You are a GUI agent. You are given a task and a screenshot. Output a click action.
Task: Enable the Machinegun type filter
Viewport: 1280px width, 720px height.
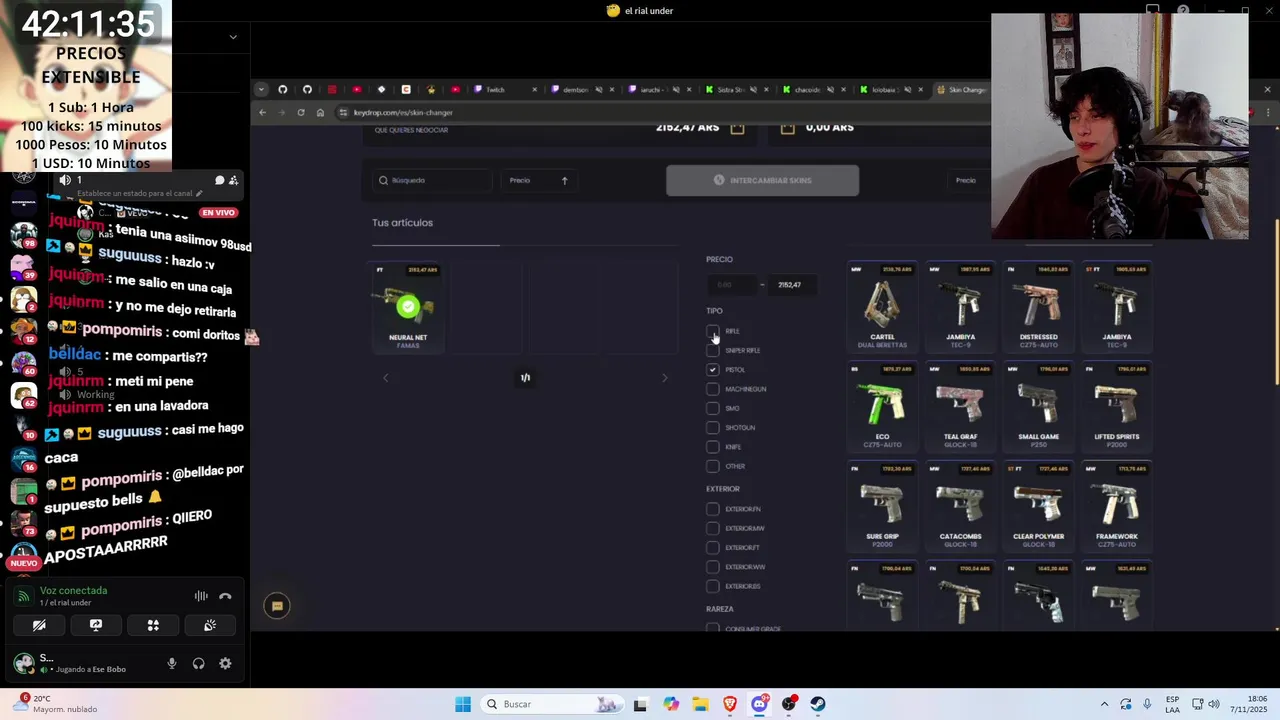click(712, 389)
